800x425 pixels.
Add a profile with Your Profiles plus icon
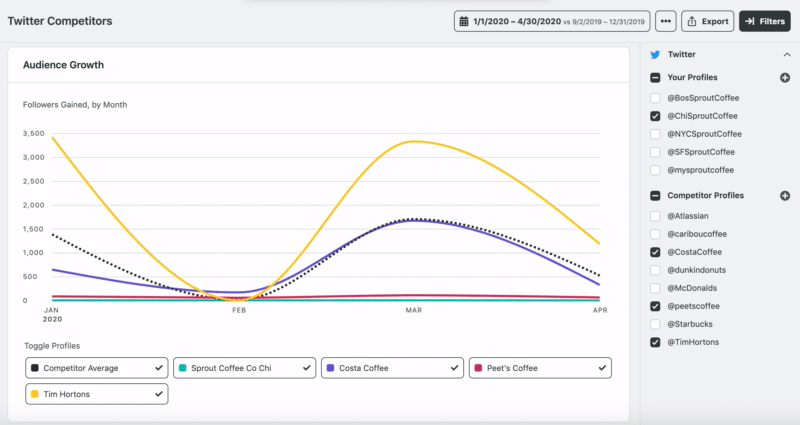[x=785, y=78]
